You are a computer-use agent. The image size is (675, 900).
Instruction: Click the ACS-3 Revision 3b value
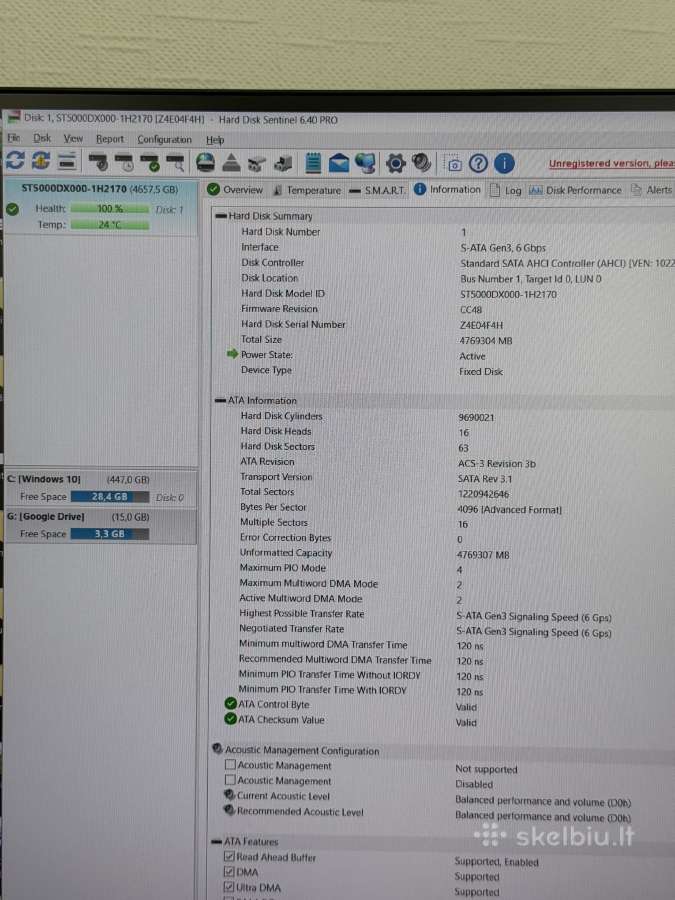(496, 463)
